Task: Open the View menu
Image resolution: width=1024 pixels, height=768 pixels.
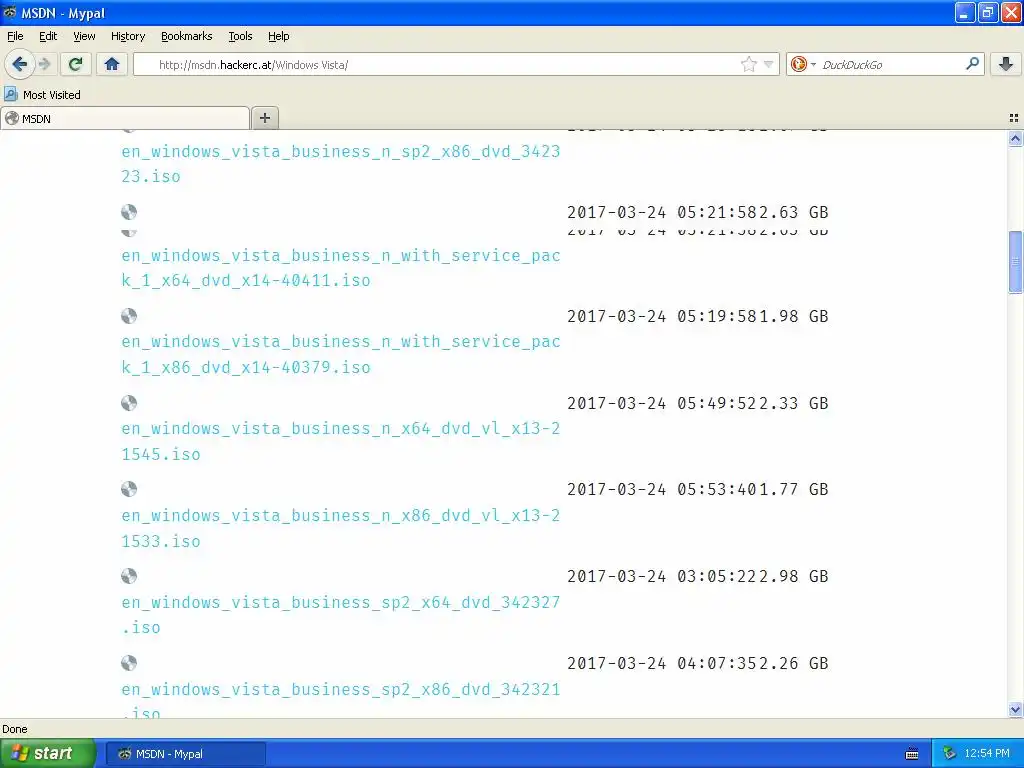Action: (84, 36)
